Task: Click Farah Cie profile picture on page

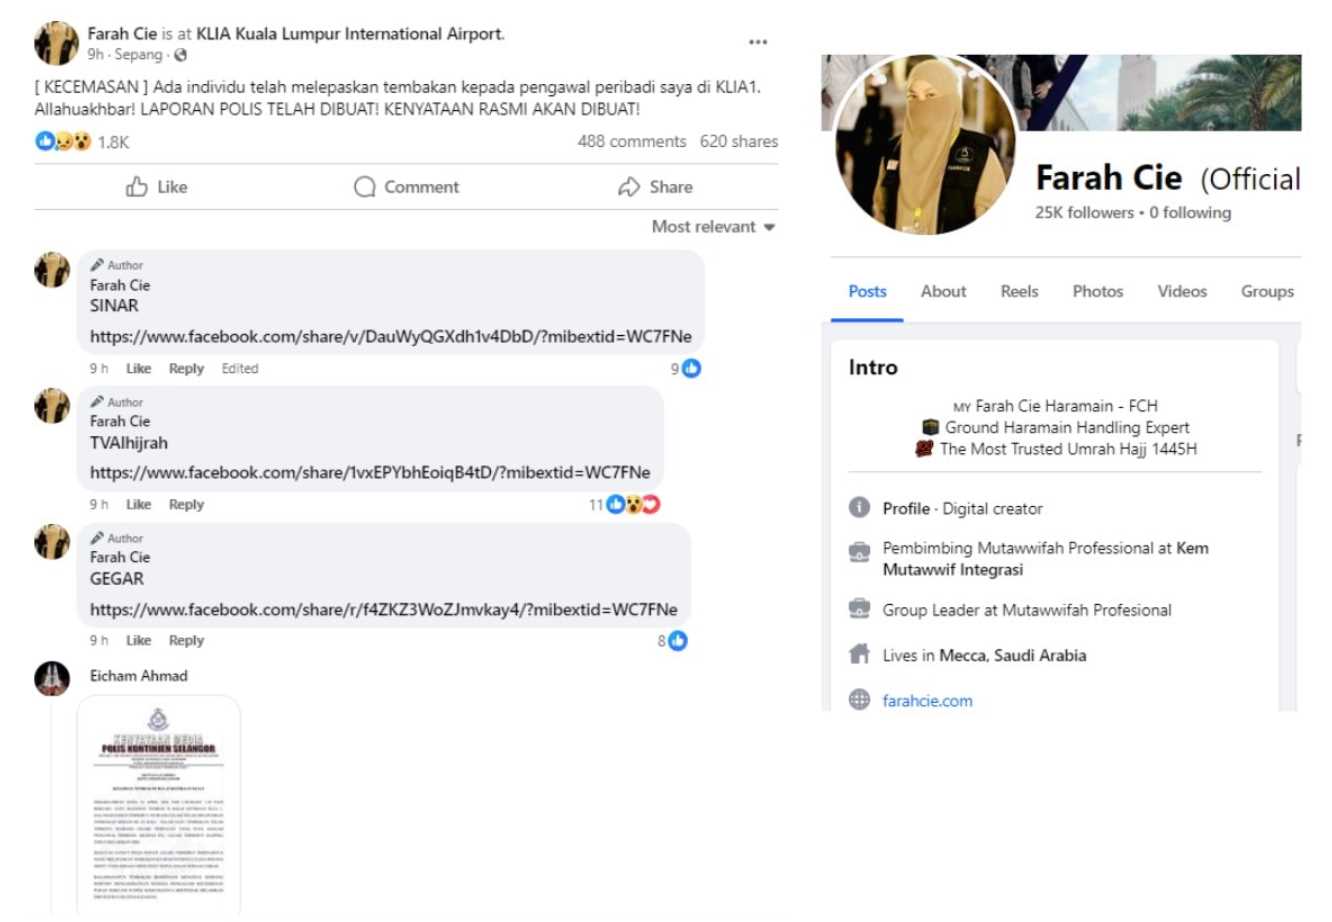Action: pos(926,146)
